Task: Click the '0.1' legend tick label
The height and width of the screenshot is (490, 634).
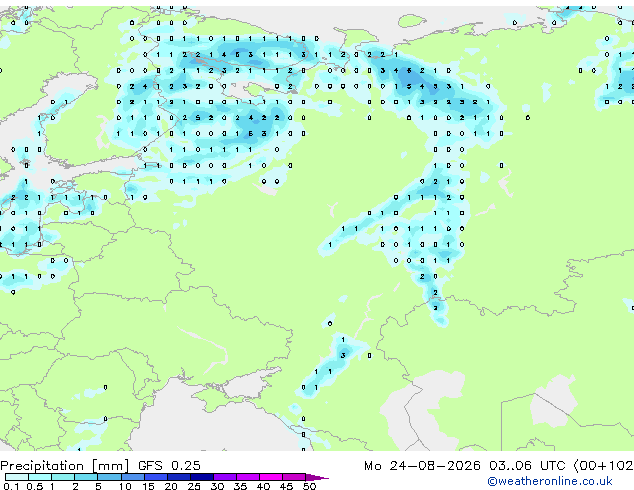Action: tap(11, 486)
